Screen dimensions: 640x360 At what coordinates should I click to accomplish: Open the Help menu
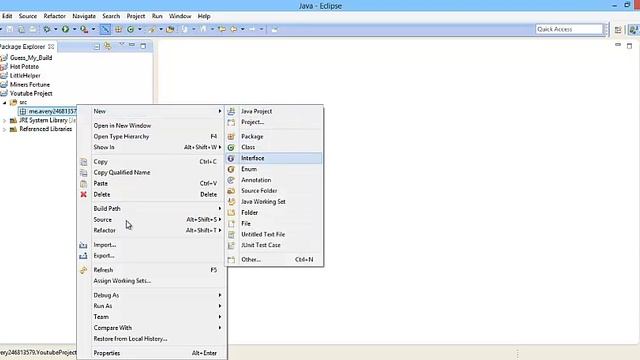tap(204, 16)
